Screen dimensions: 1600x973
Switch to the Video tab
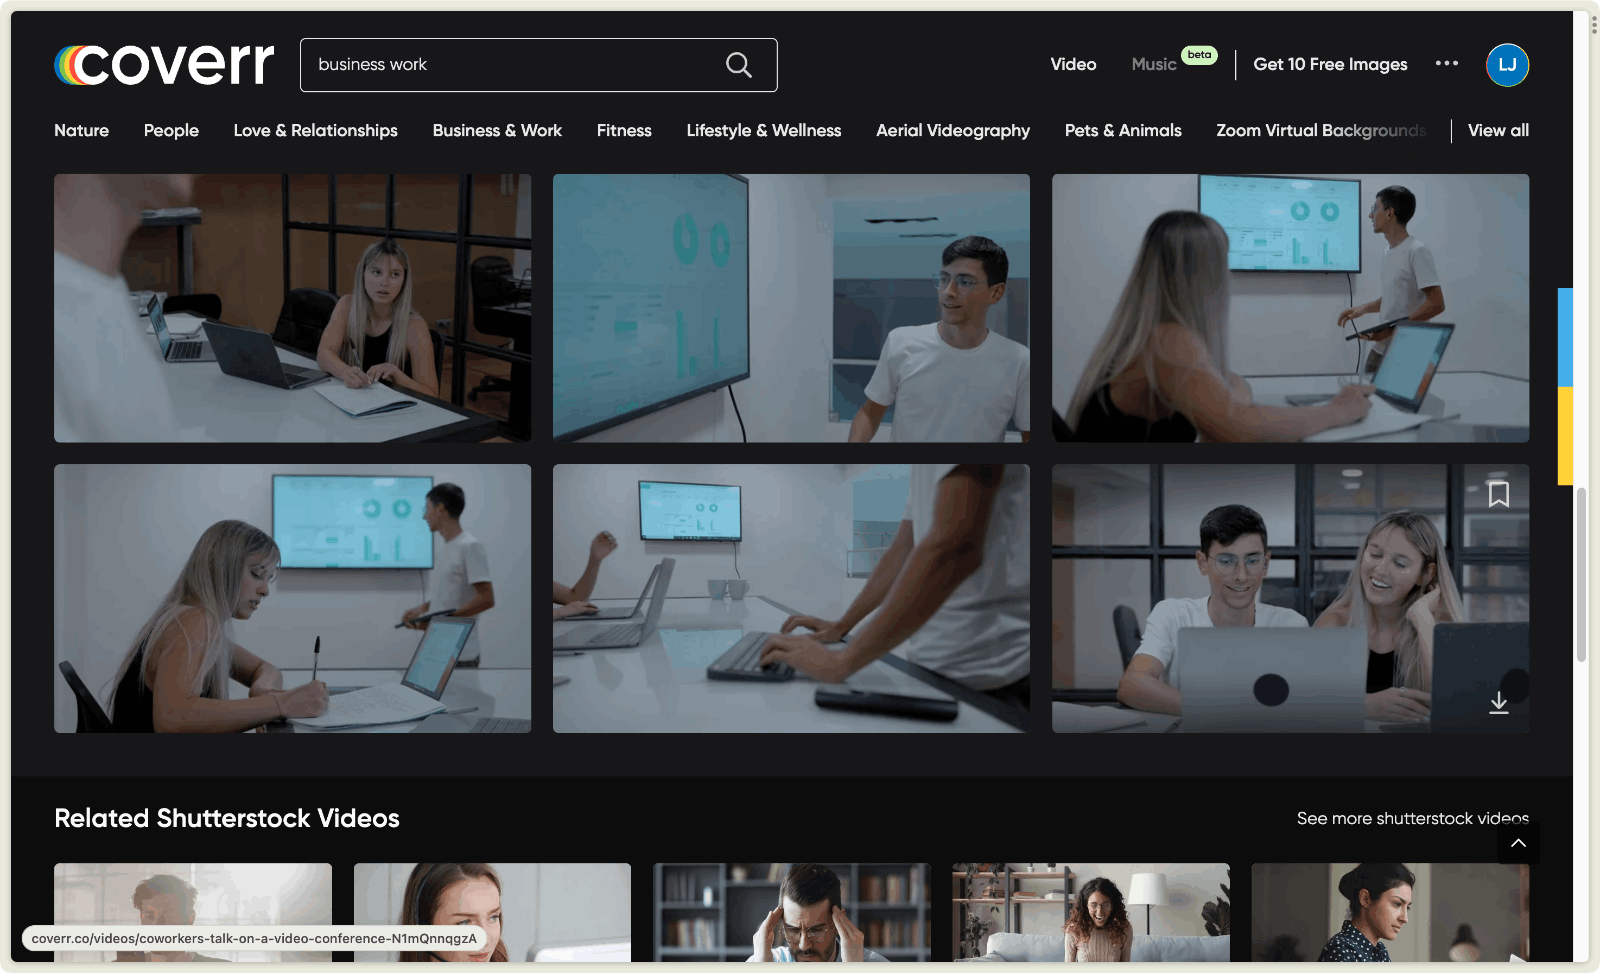[1073, 64]
